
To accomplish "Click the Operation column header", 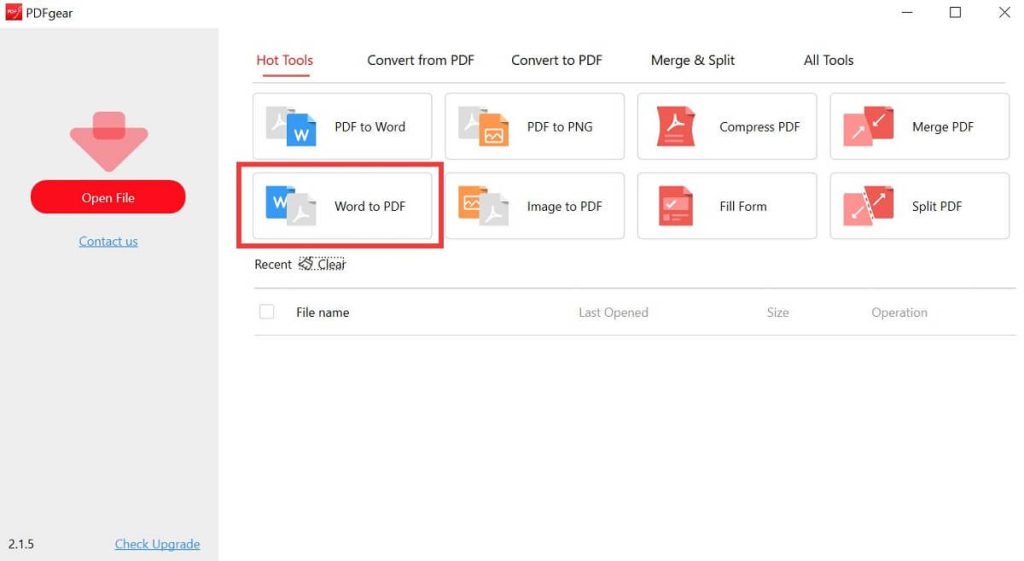I will coord(899,312).
